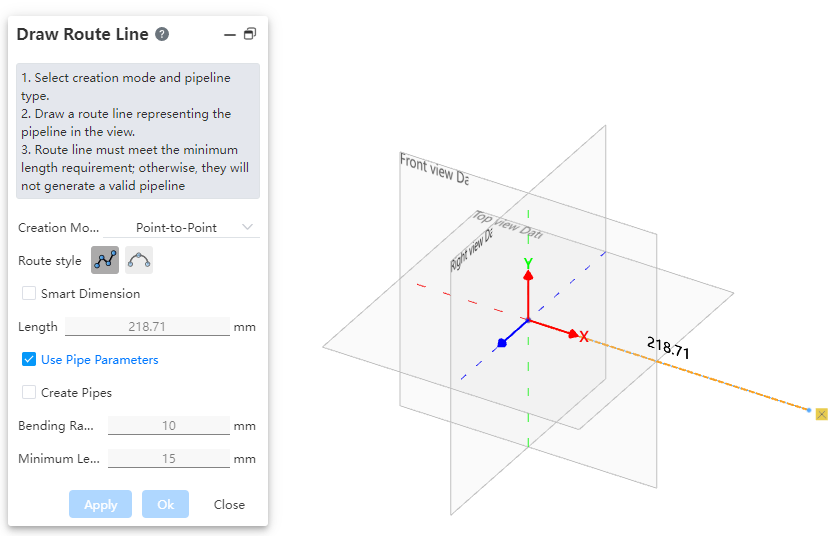Click the Length input field
Image resolution: width=837 pixels, height=536 pixels.
pos(147,327)
